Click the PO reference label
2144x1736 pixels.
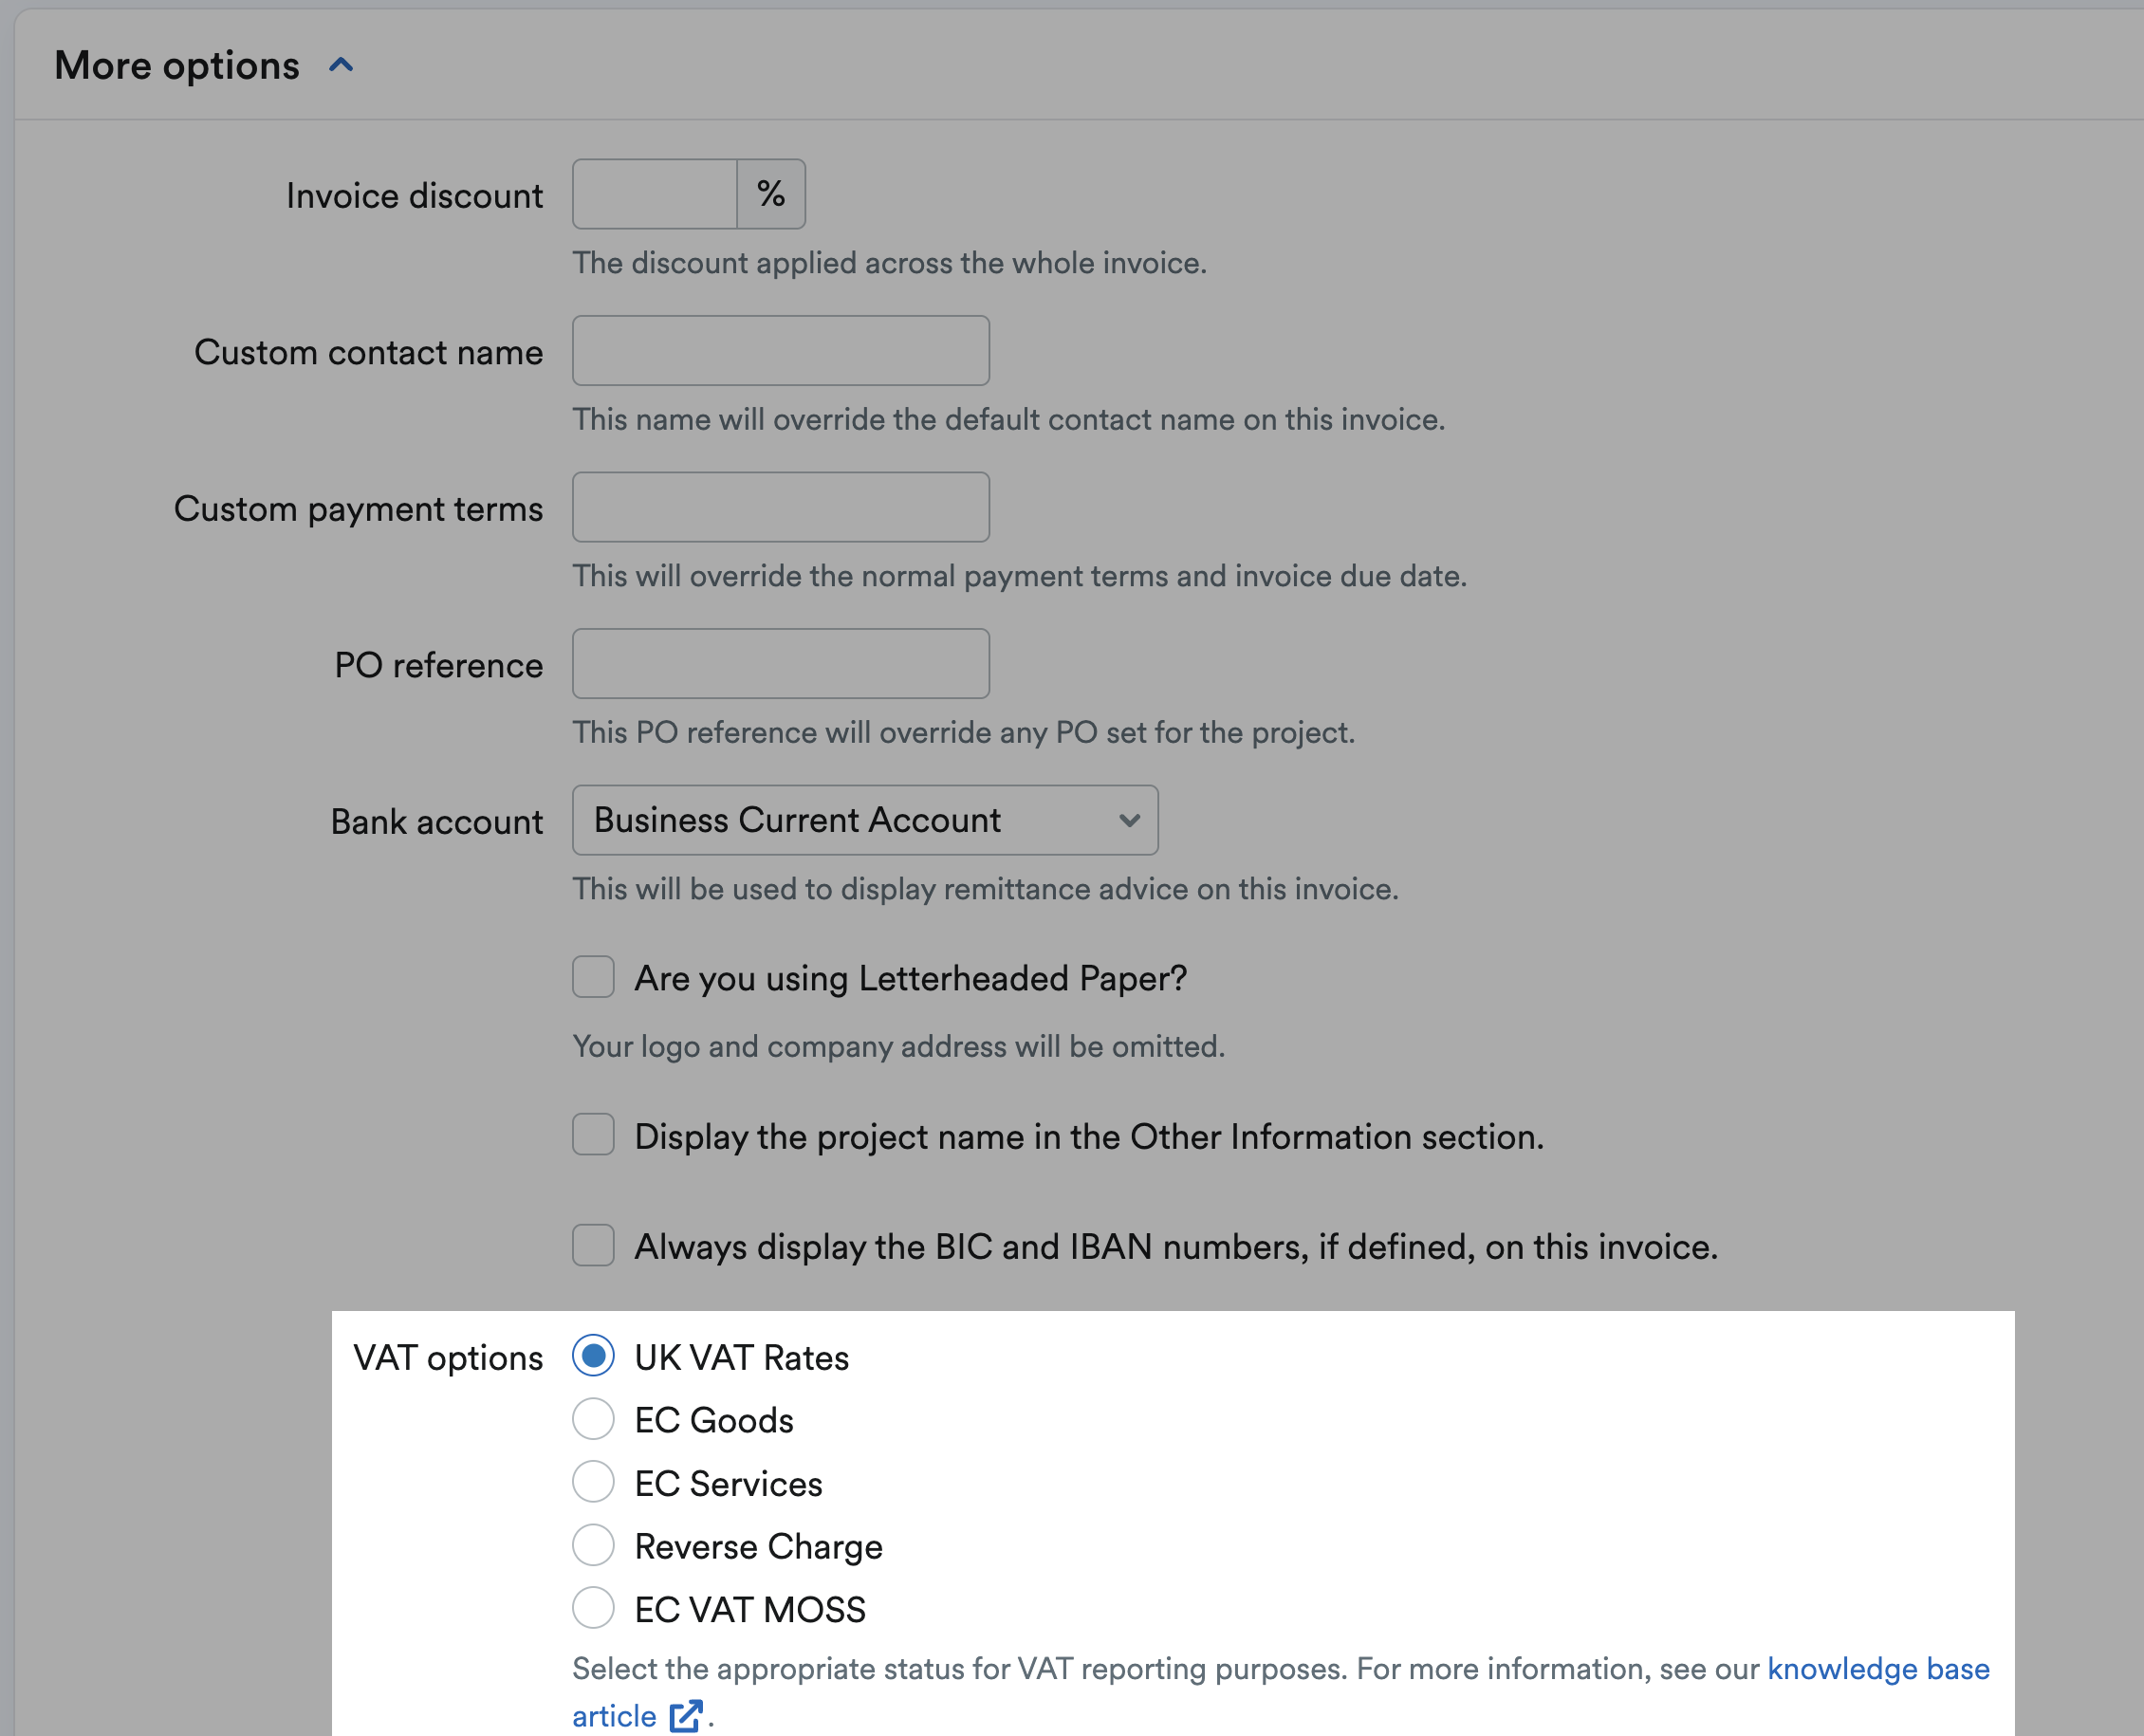point(439,666)
